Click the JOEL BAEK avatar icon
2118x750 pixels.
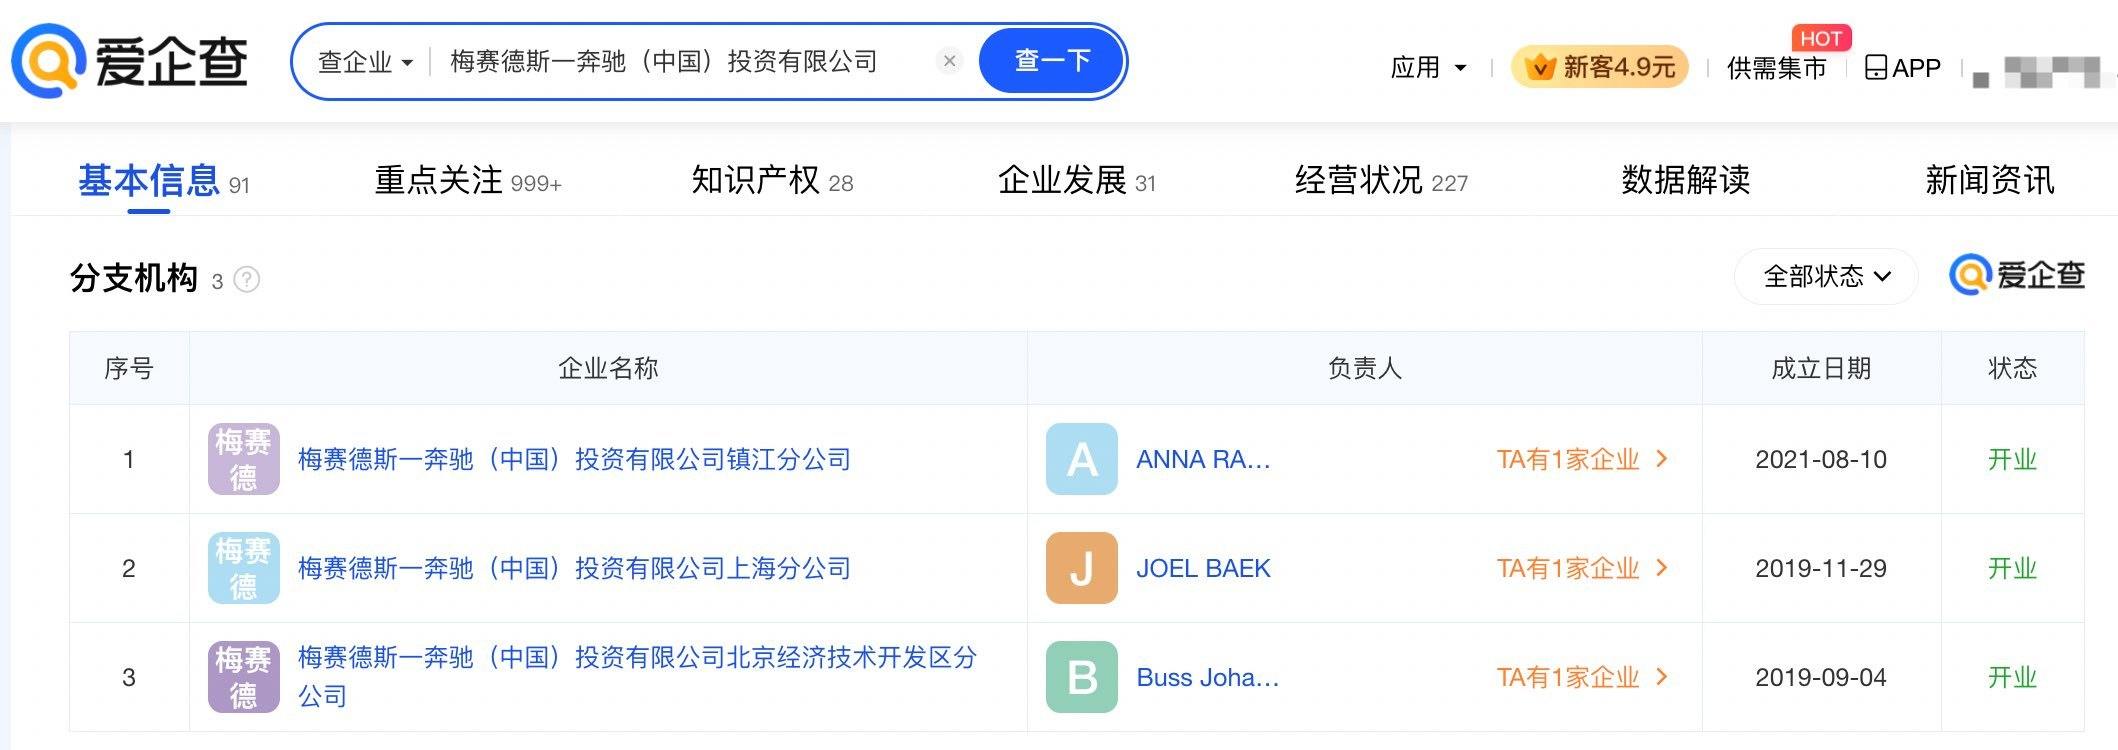pos(1081,568)
